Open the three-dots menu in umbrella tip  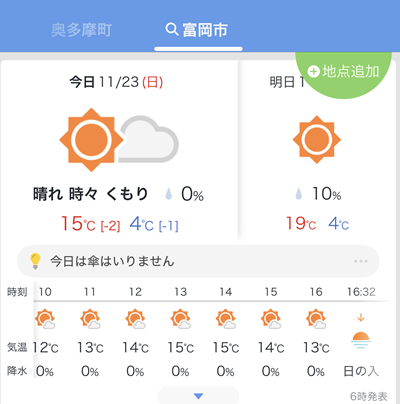[x=361, y=261]
